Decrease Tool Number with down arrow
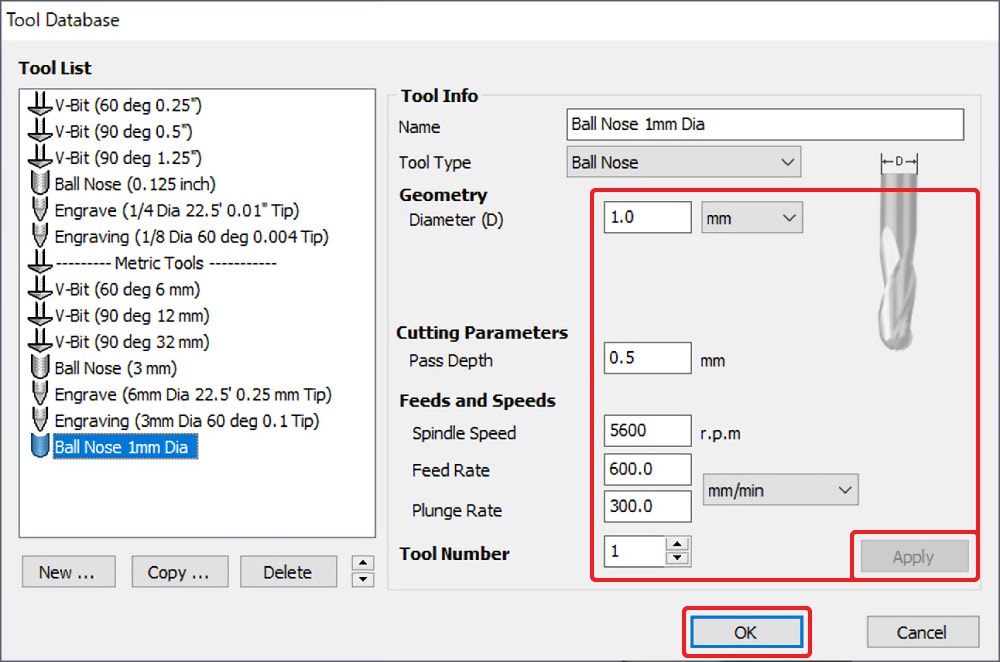Screen dimensions: 1000x662 (x=678, y=557)
